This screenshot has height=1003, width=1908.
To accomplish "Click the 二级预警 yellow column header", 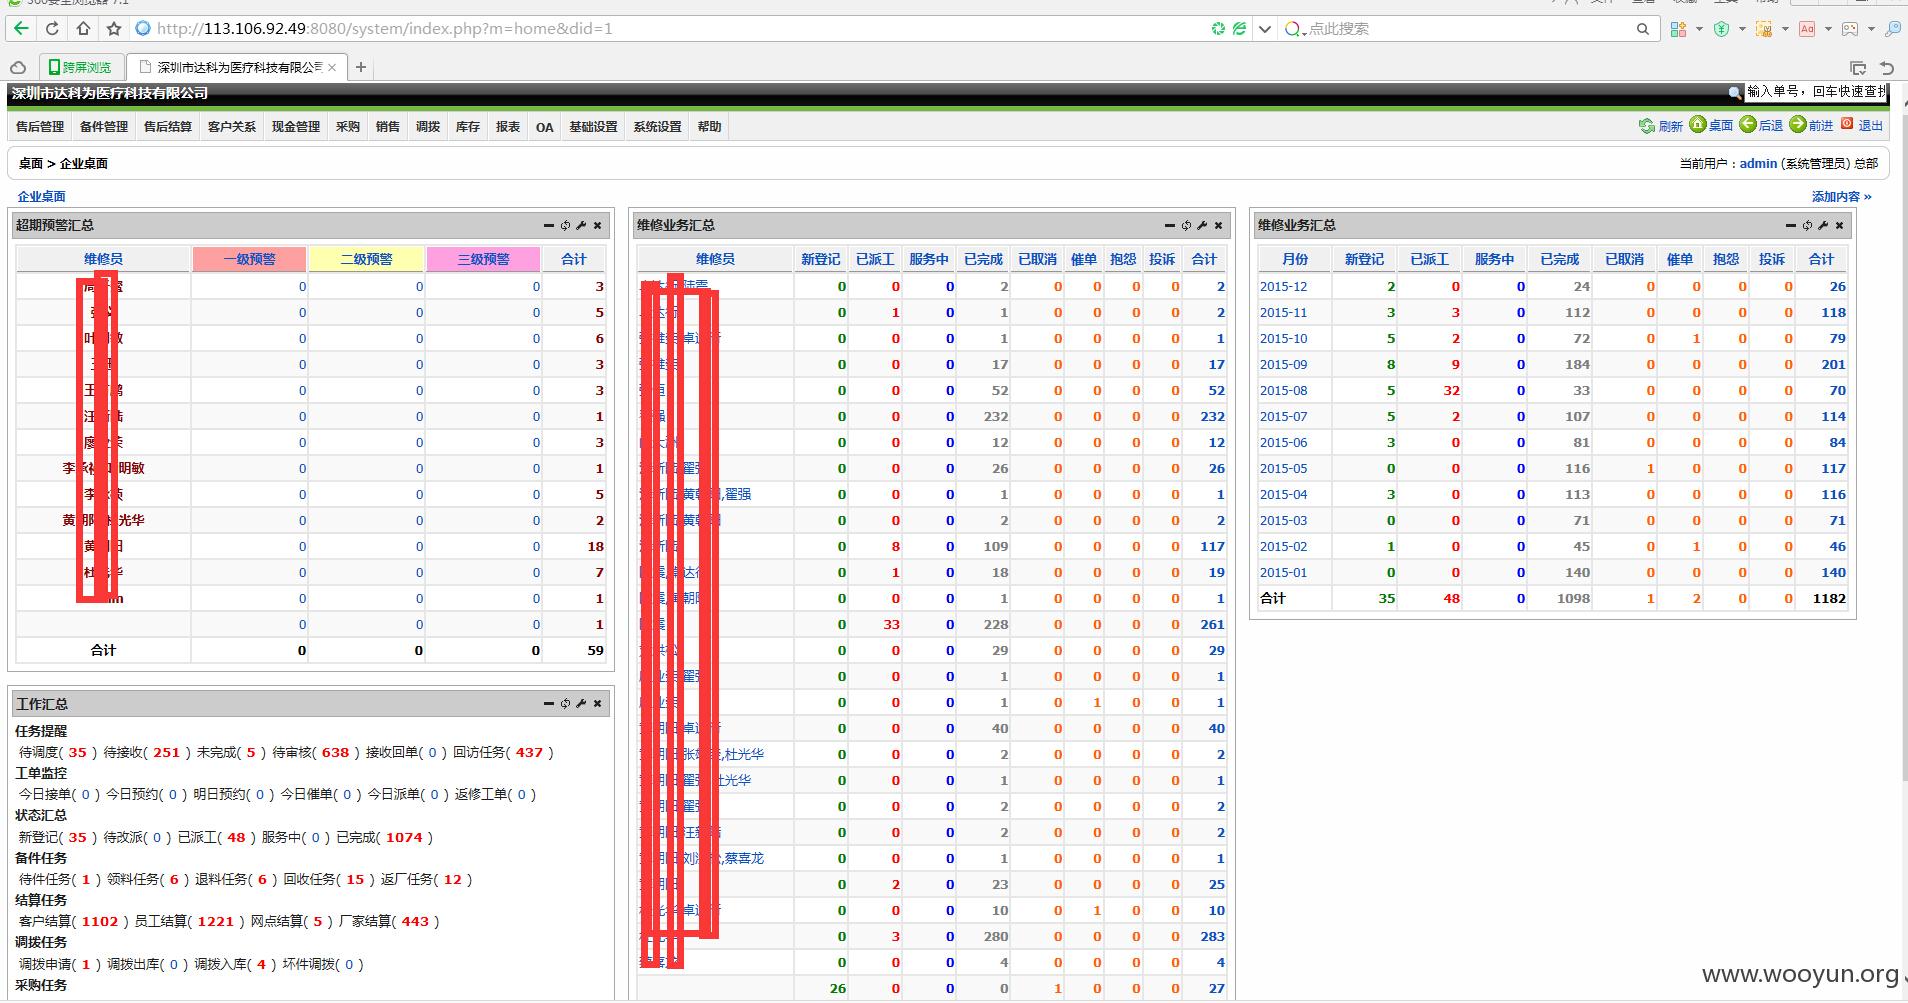I will 367,259.
